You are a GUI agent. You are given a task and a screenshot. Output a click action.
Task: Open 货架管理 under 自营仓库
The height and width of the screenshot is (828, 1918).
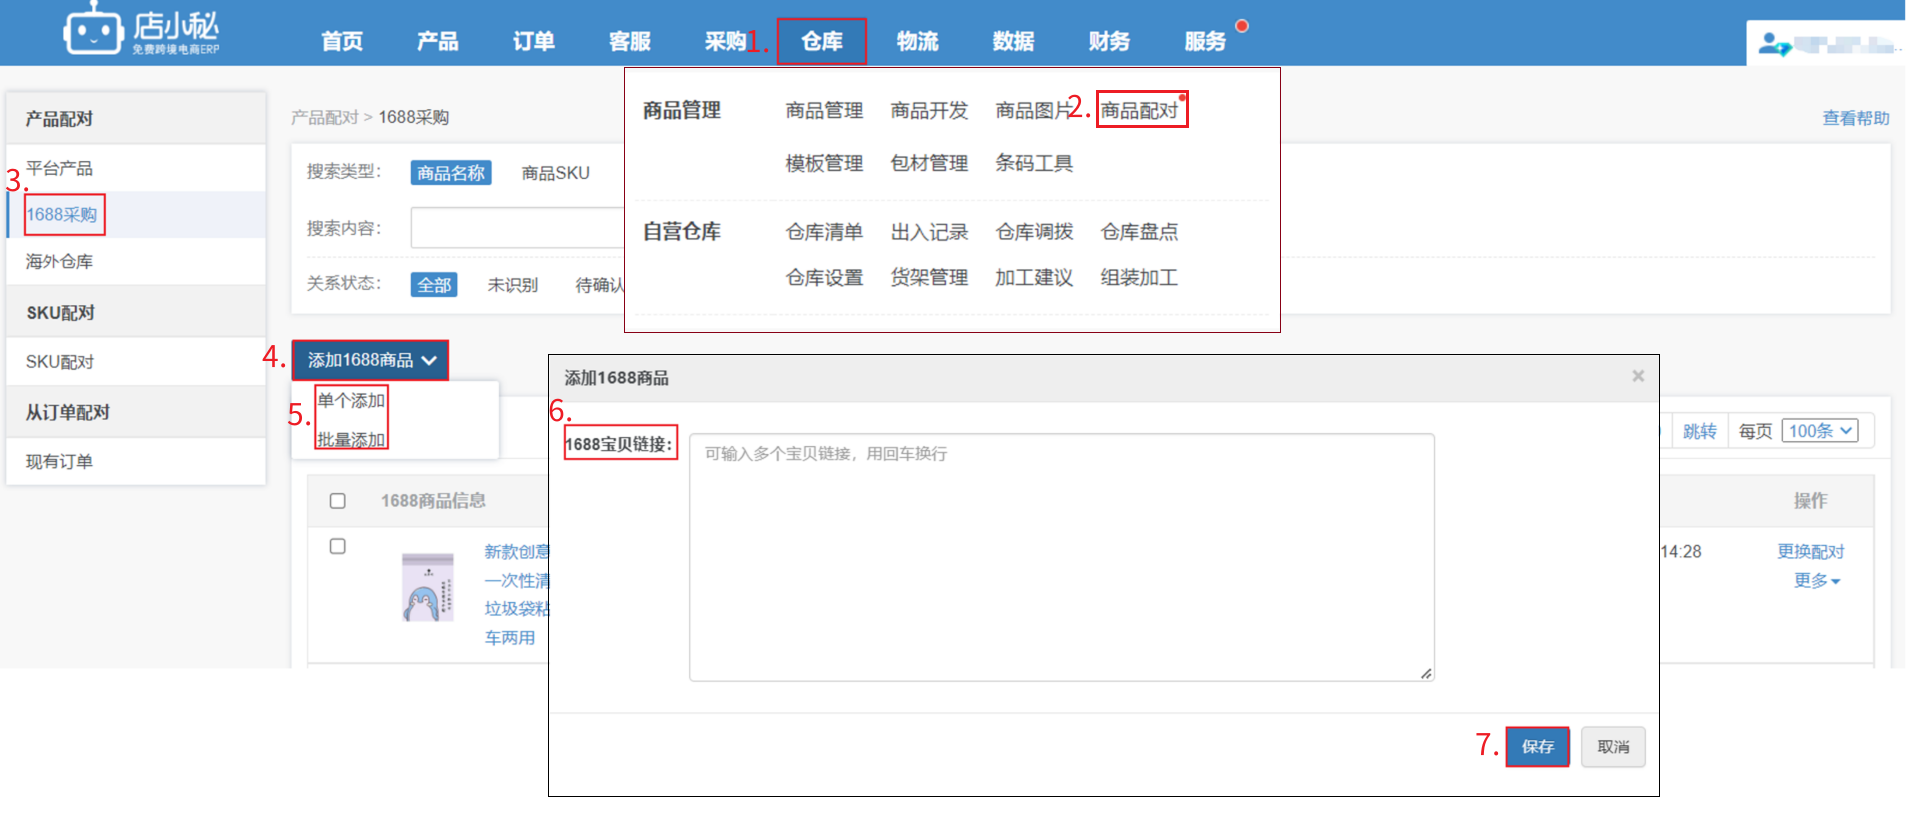(x=929, y=277)
